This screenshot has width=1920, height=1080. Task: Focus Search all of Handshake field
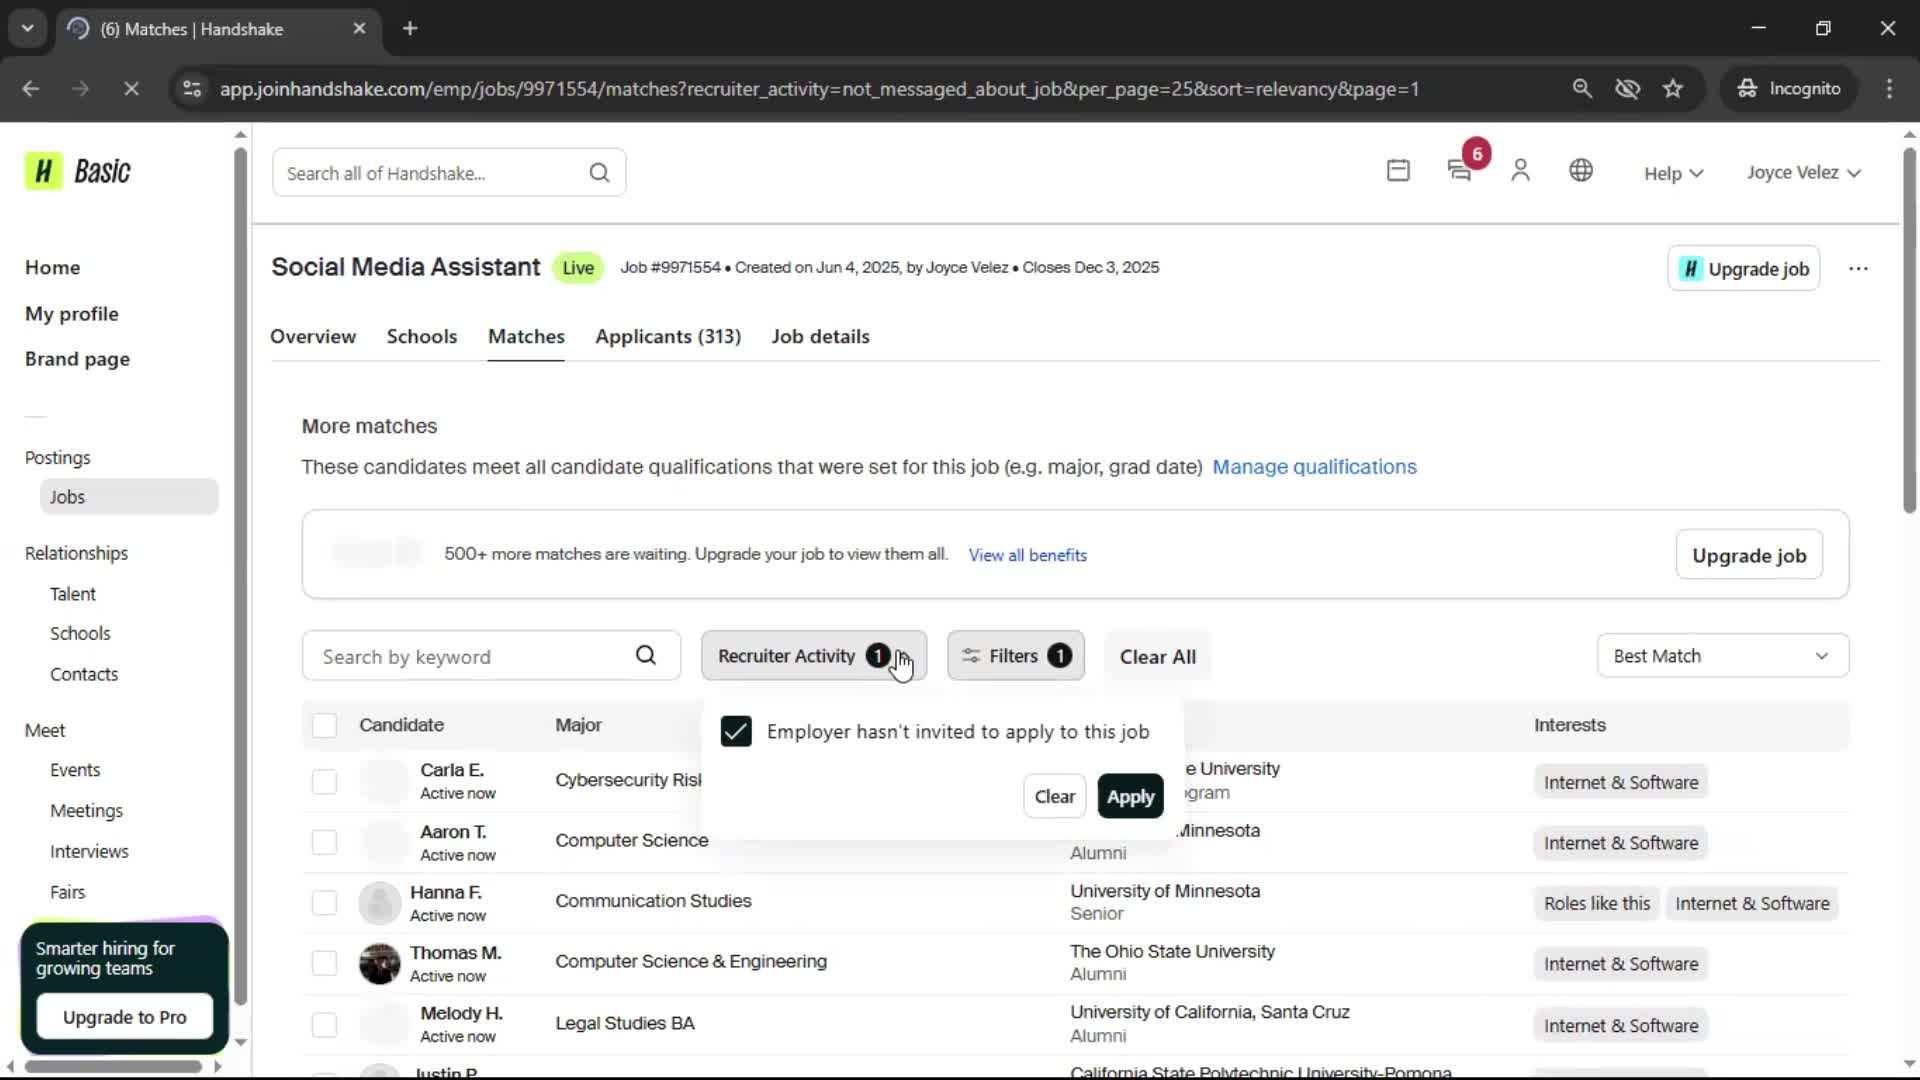pos(449,173)
